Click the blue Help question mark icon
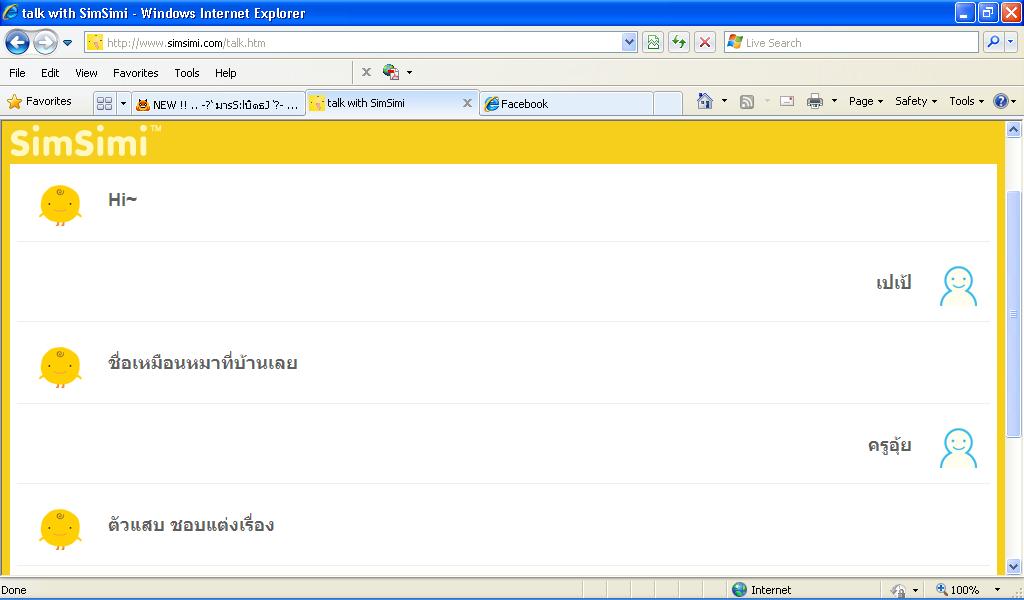1024x600 pixels. point(1000,101)
